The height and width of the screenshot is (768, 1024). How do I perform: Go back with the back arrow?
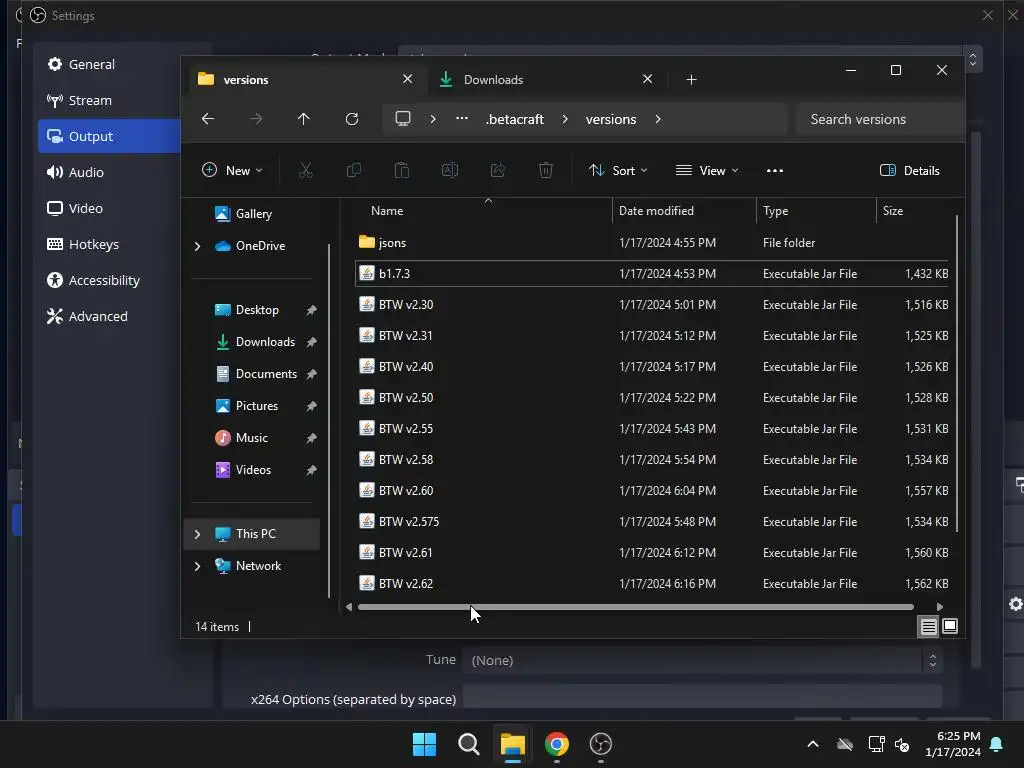point(208,119)
